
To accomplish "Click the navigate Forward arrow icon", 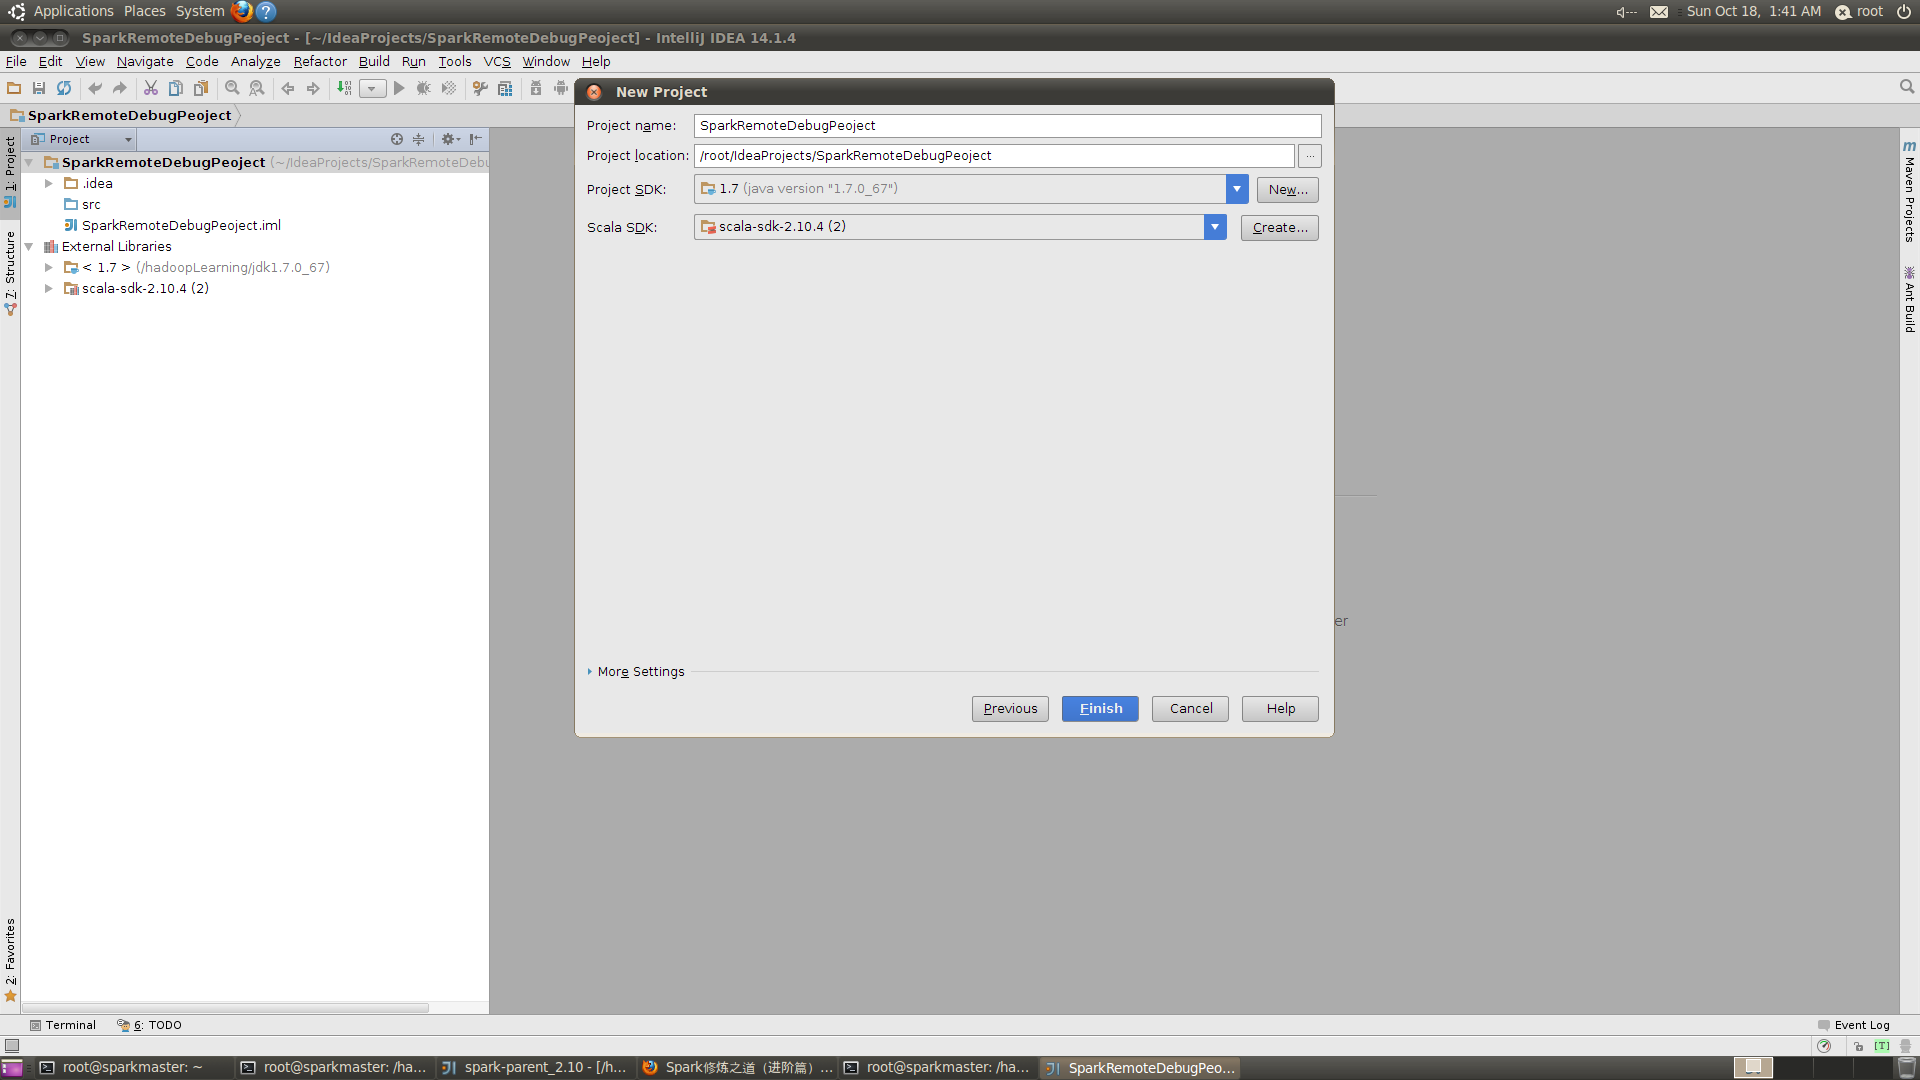I will point(313,88).
